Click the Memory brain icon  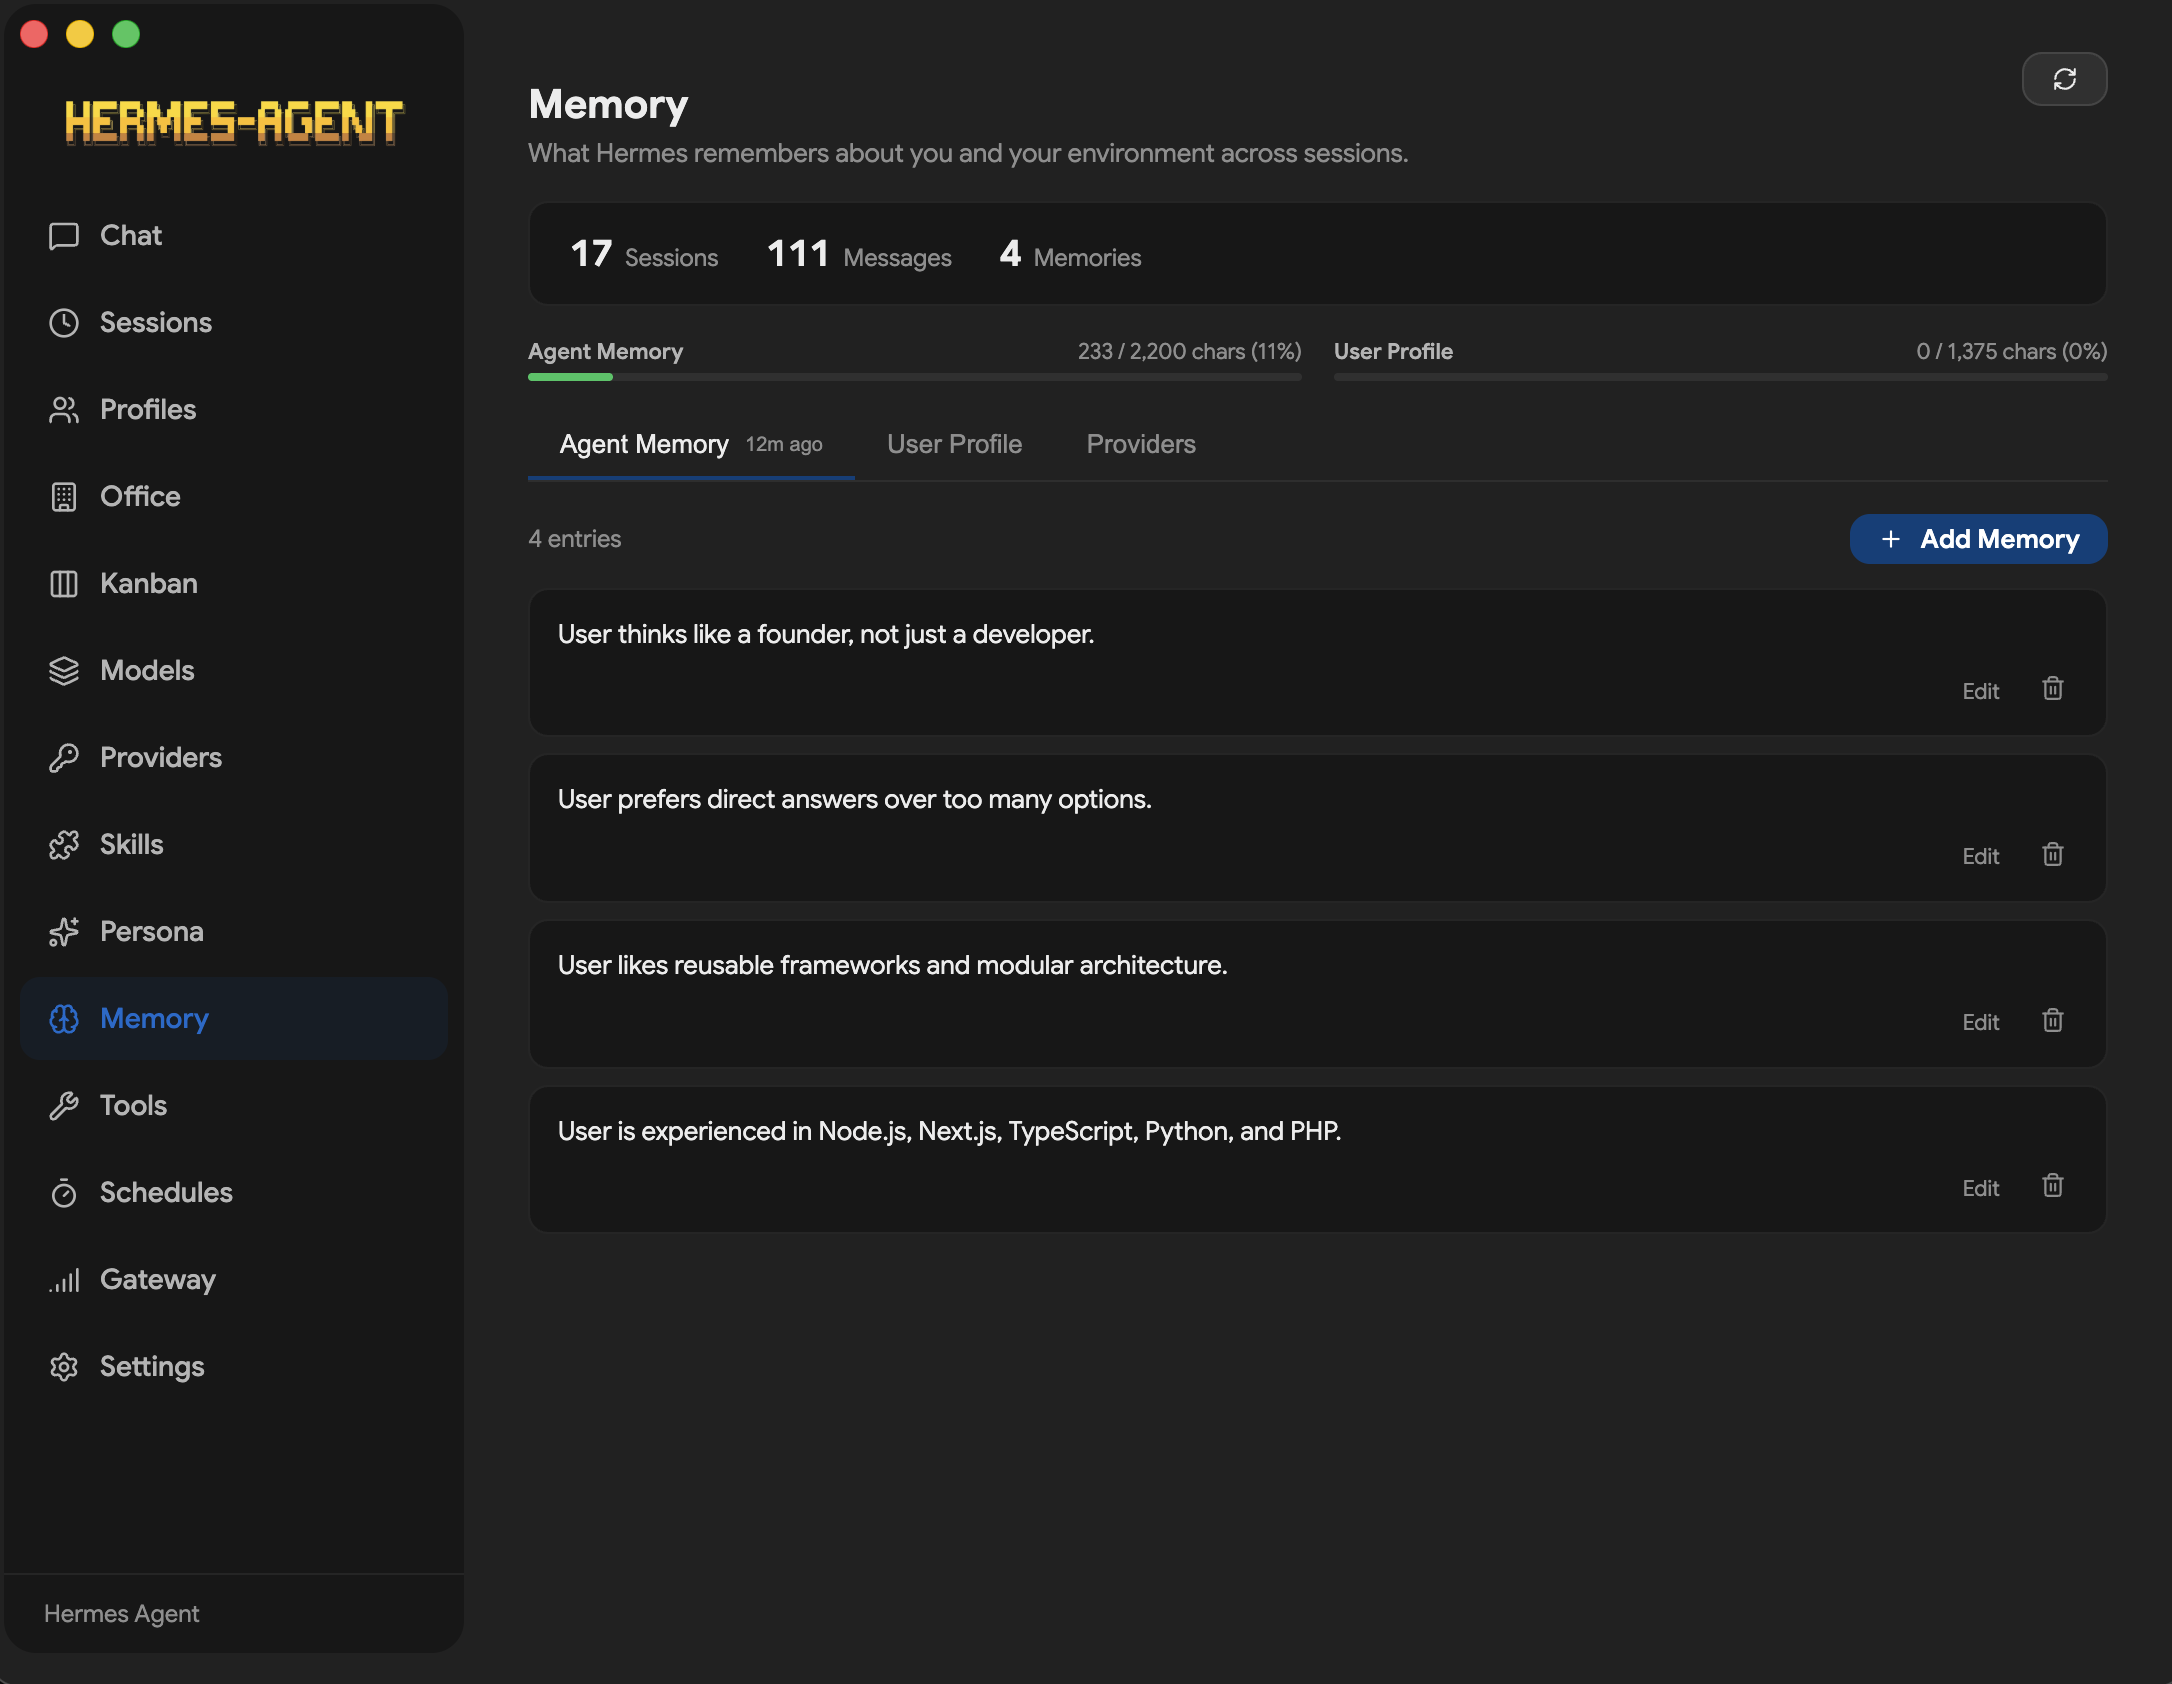click(64, 1019)
